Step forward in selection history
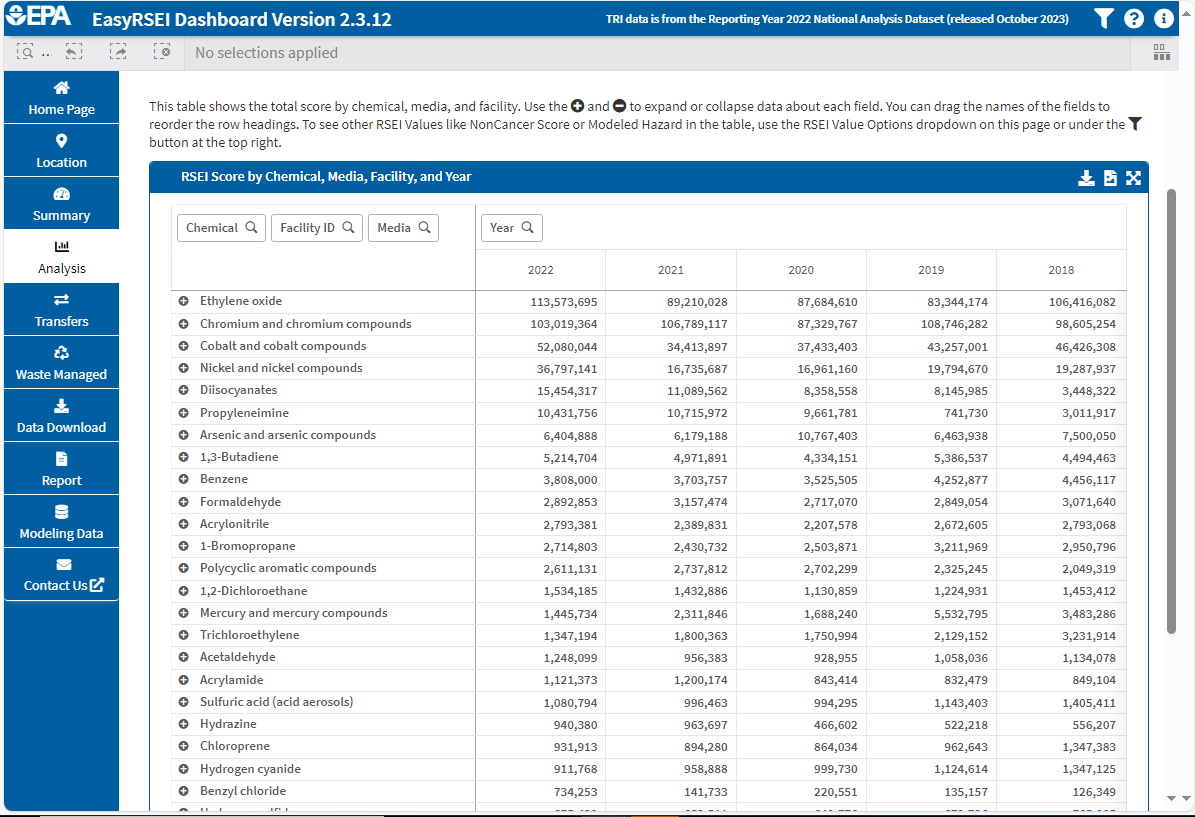The height and width of the screenshot is (817, 1195). click(x=118, y=52)
